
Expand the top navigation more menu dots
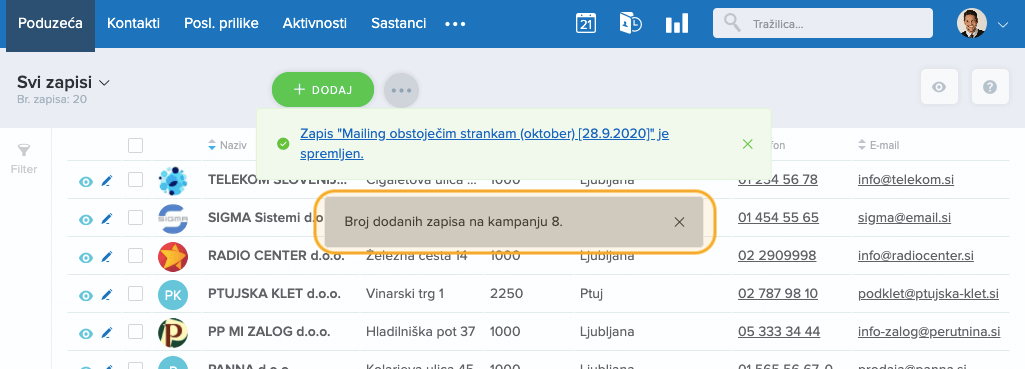click(455, 24)
